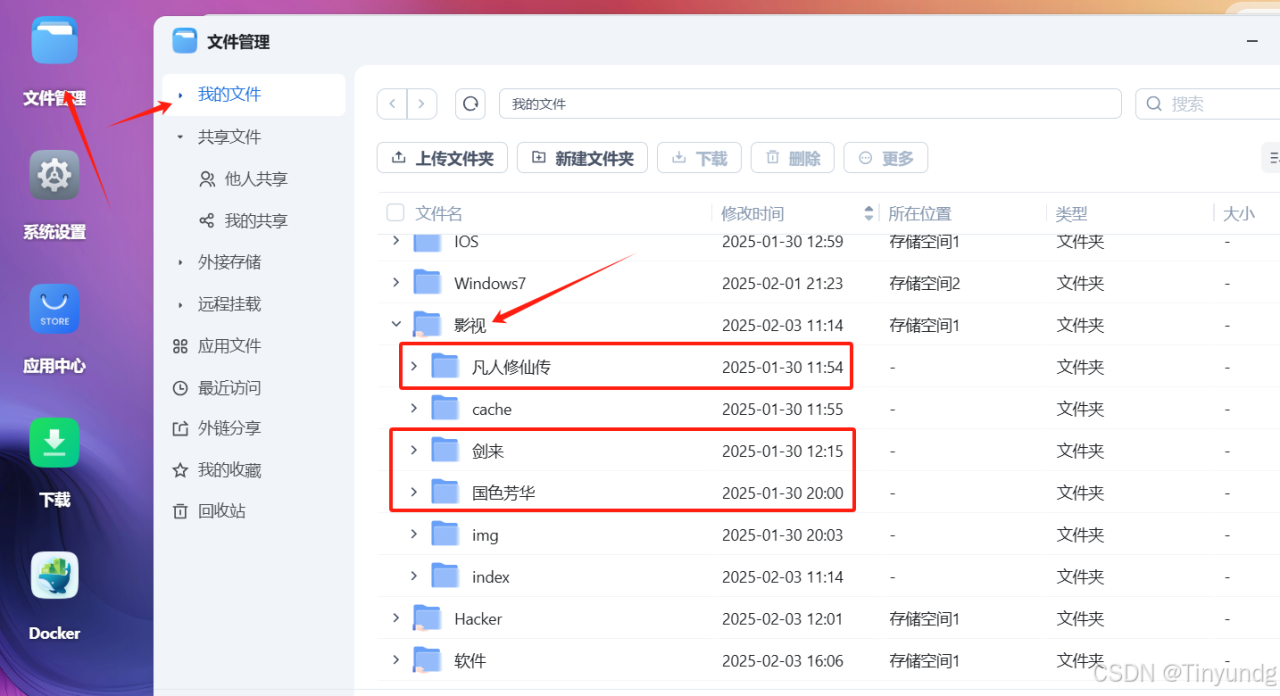
Task: Click the back navigation arrow
Action: pos(391,103)
